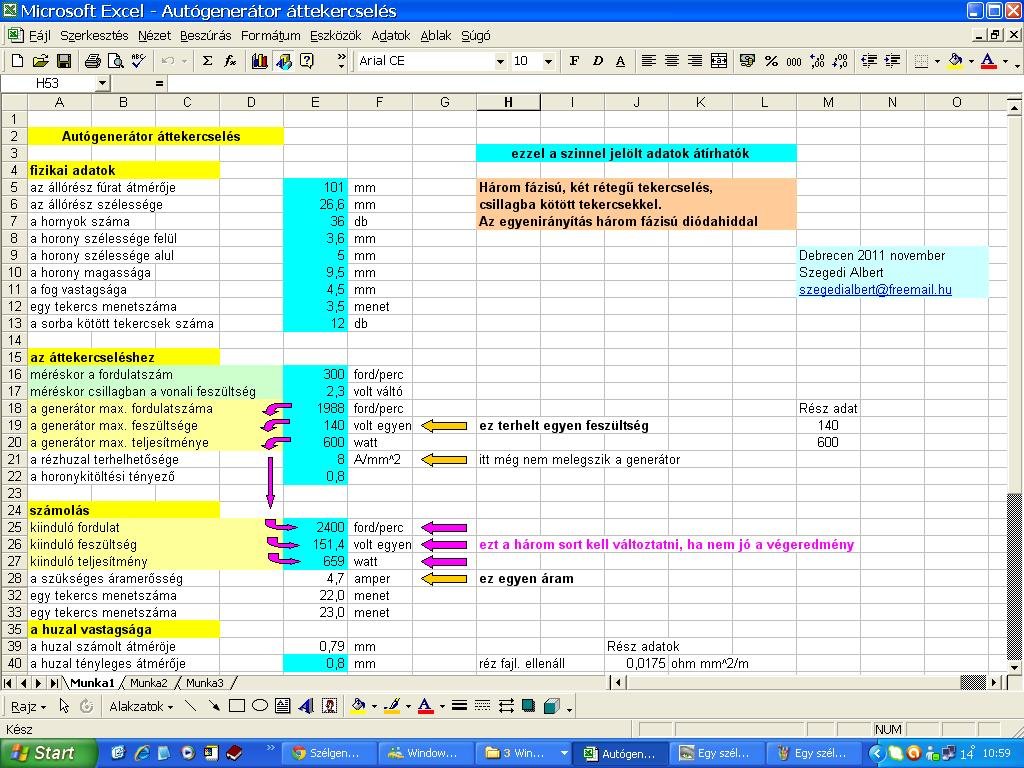Select the Oval drawing tool
The height and width of the screenshot is (768, 1024).
point(260,706)
